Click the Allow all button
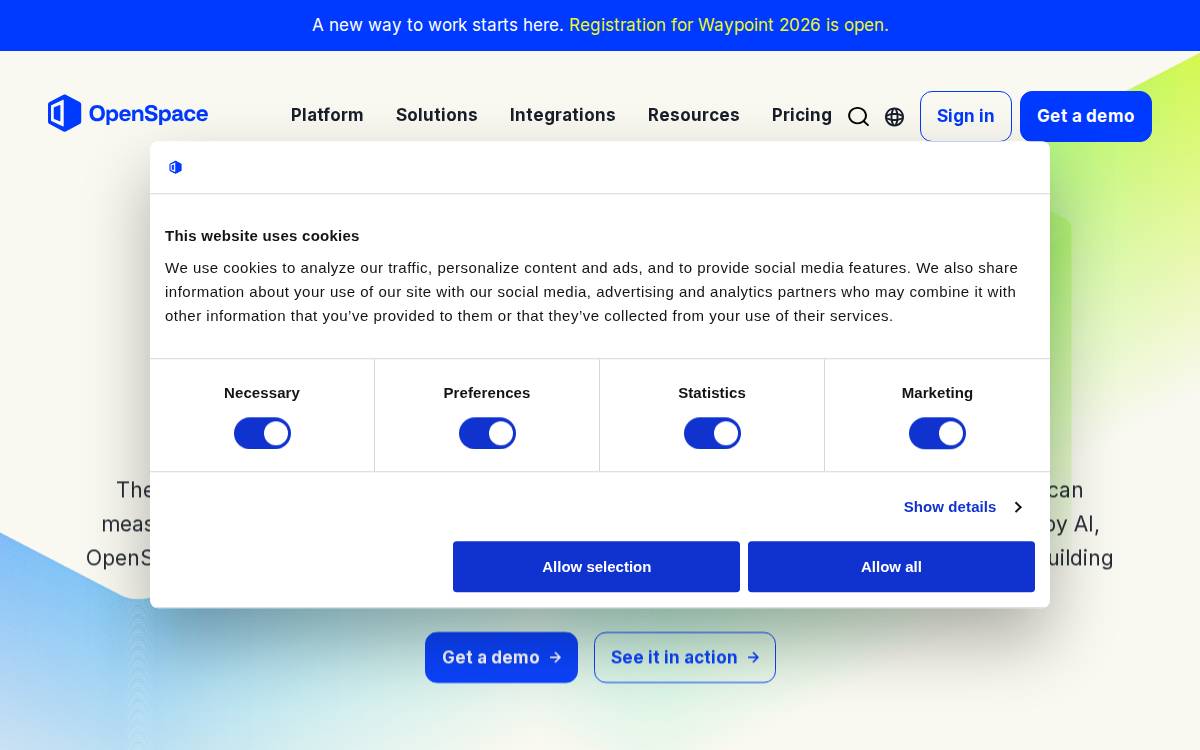The image size is (1200, 750). [x=891, y=567]
